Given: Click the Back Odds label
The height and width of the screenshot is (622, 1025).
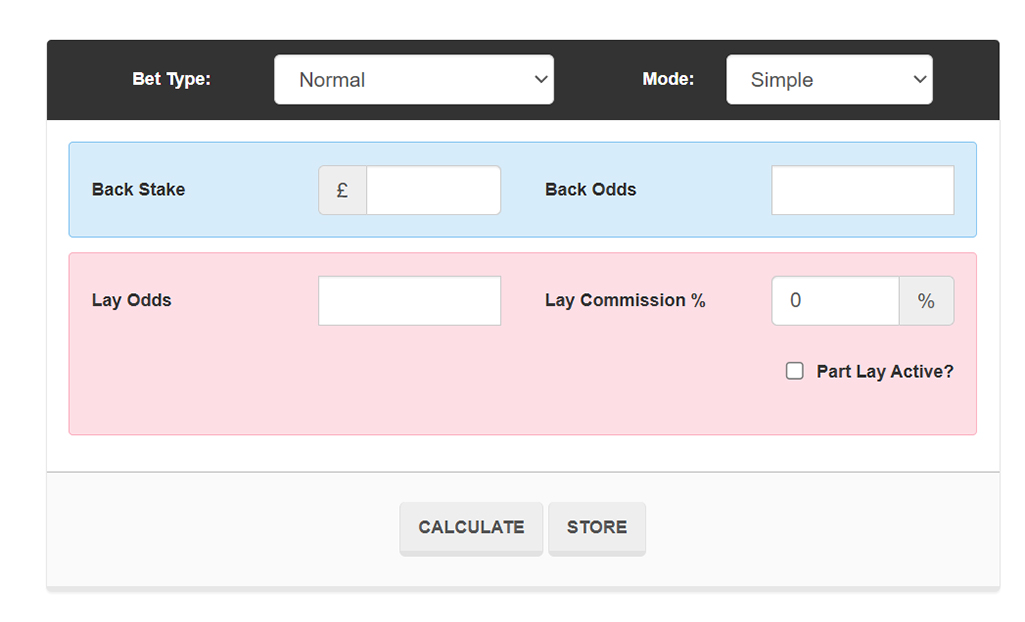Looking at the screenshot, I should tap(590, 190).
